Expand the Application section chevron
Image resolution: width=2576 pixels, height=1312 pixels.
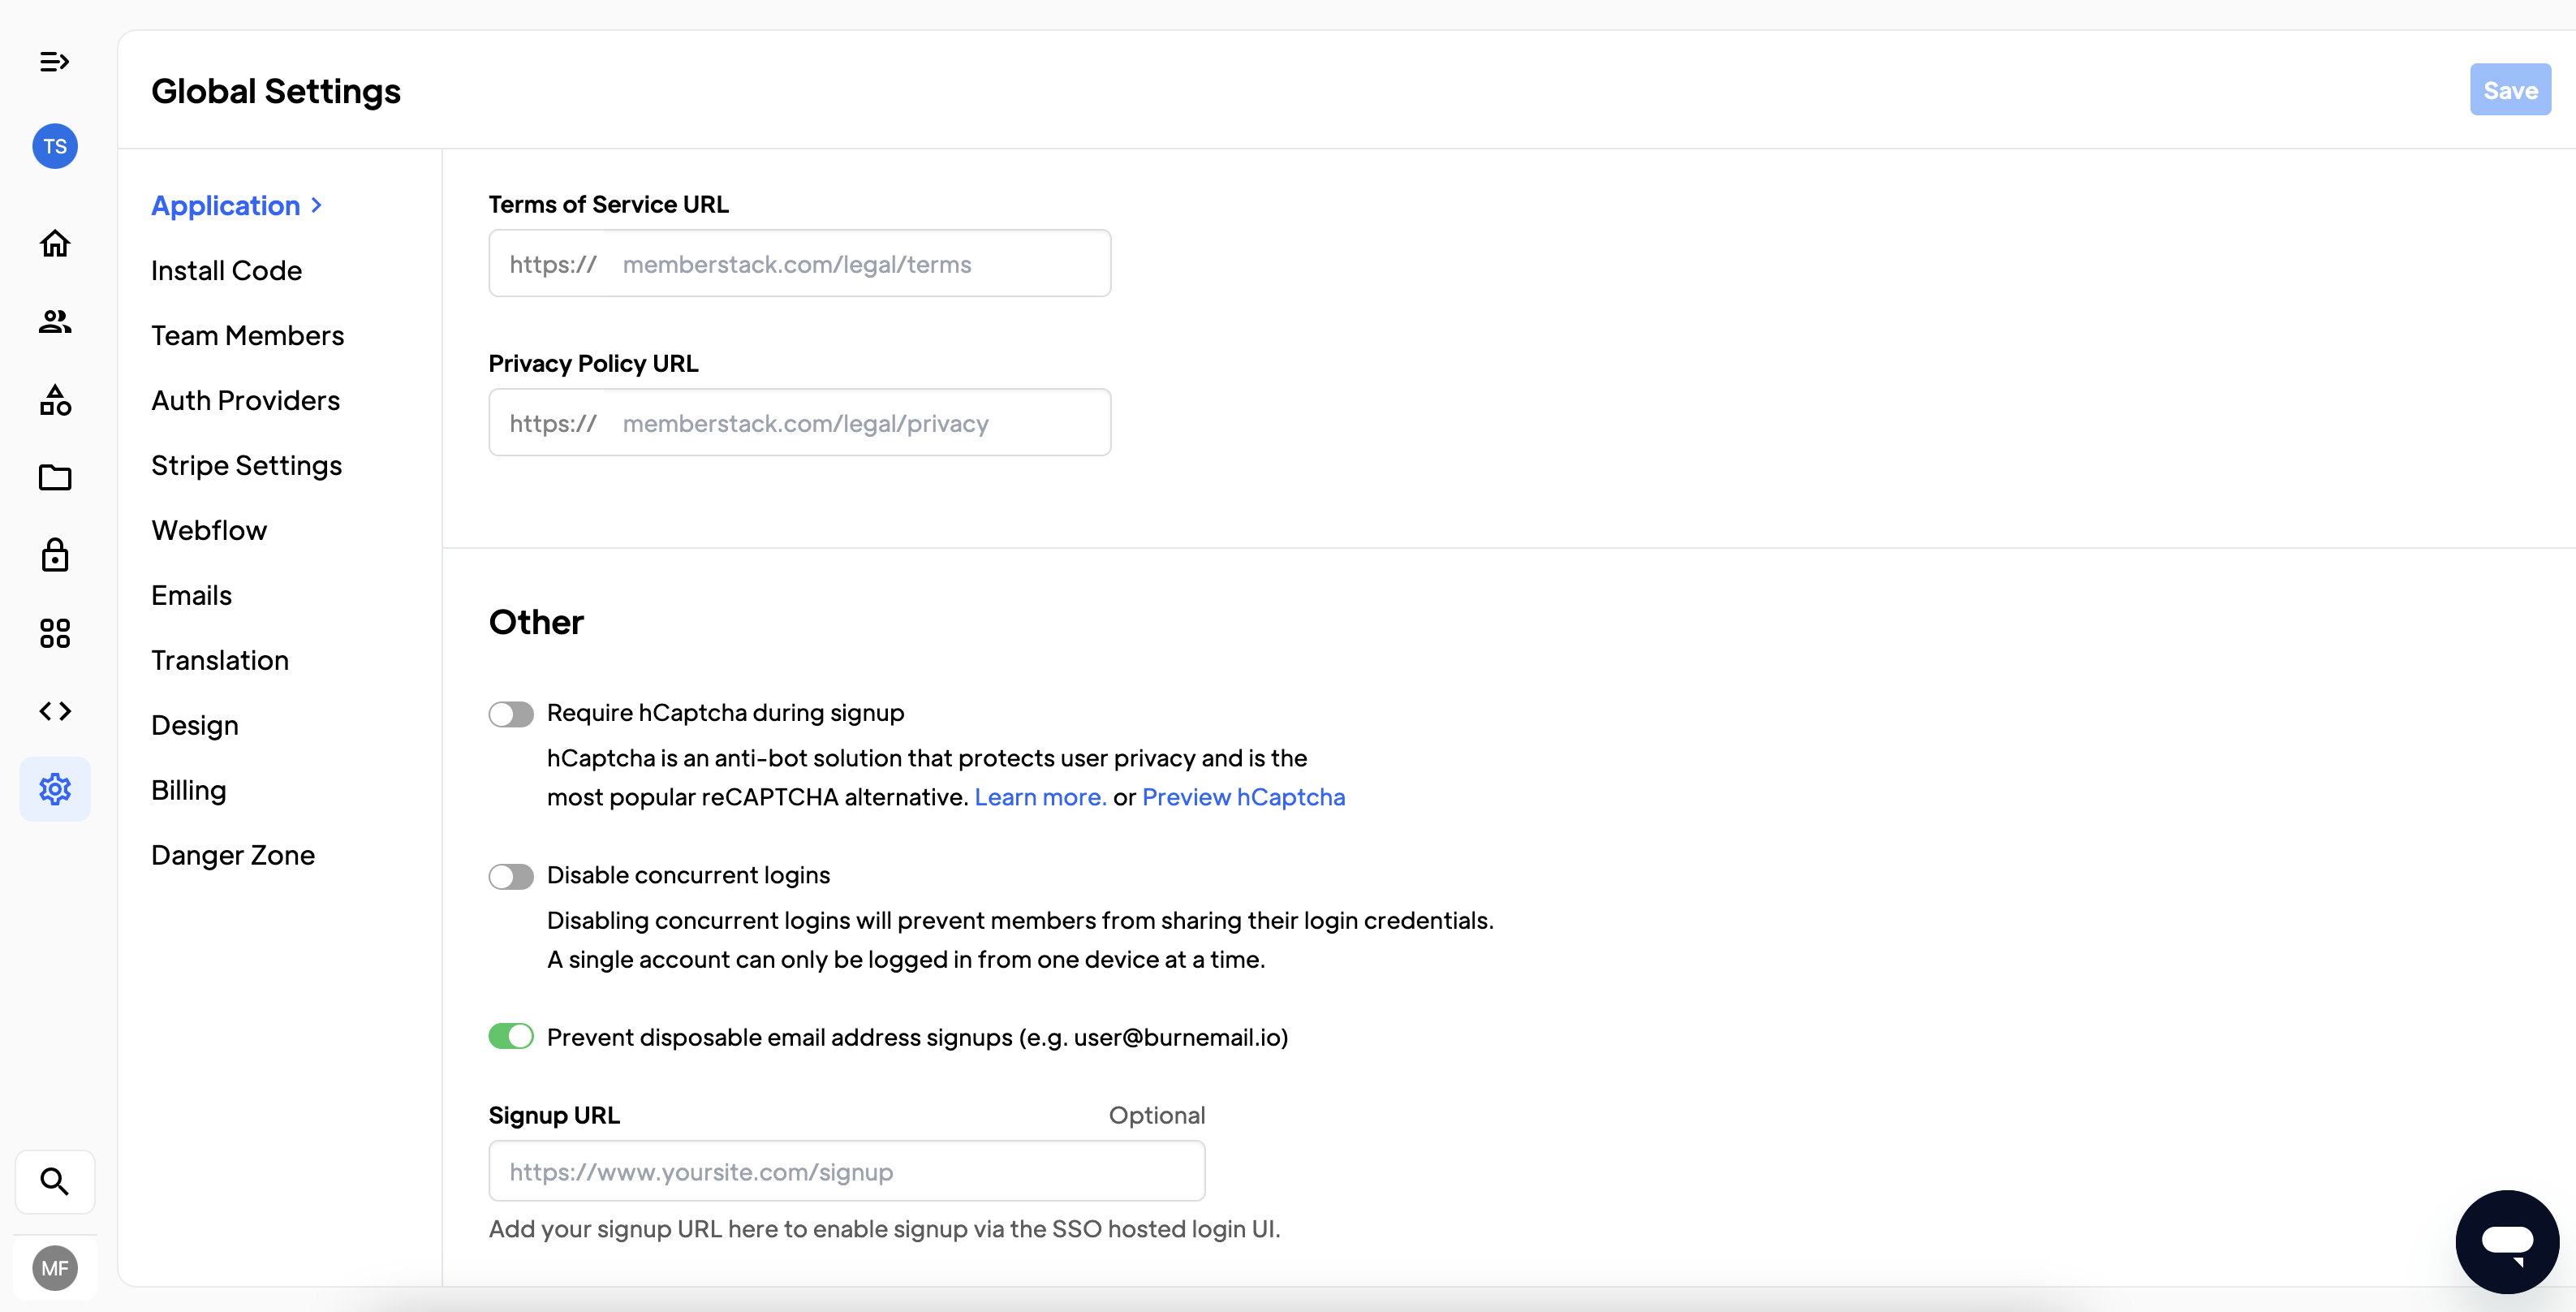click(317, 205)
